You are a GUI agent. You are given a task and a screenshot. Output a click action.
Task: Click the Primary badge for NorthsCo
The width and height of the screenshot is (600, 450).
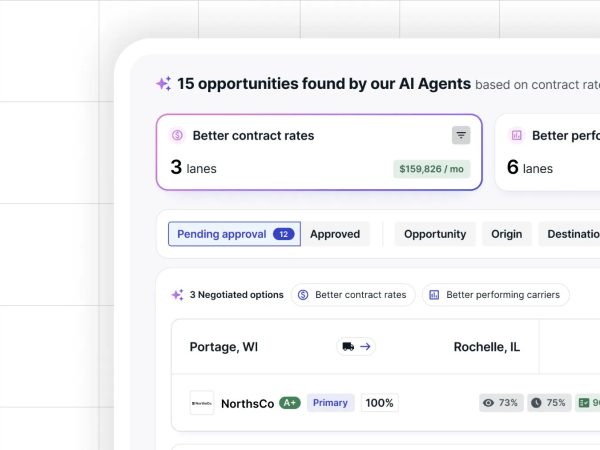tap(330, 403)
